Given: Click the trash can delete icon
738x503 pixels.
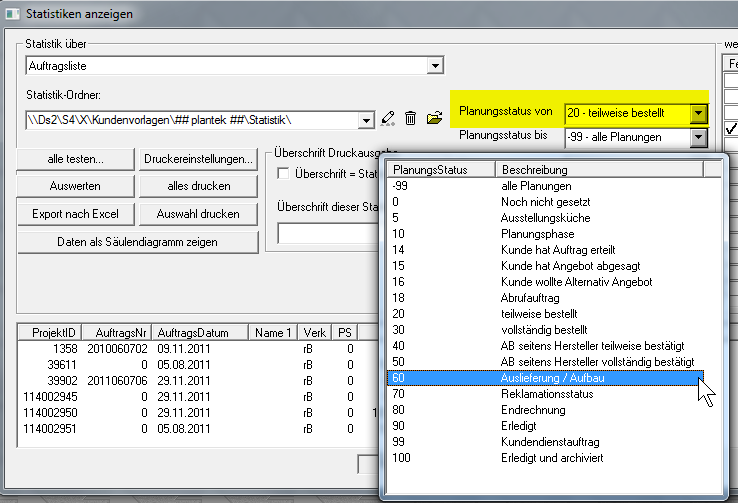Looking at the screenshot, I should coord(411,119).
